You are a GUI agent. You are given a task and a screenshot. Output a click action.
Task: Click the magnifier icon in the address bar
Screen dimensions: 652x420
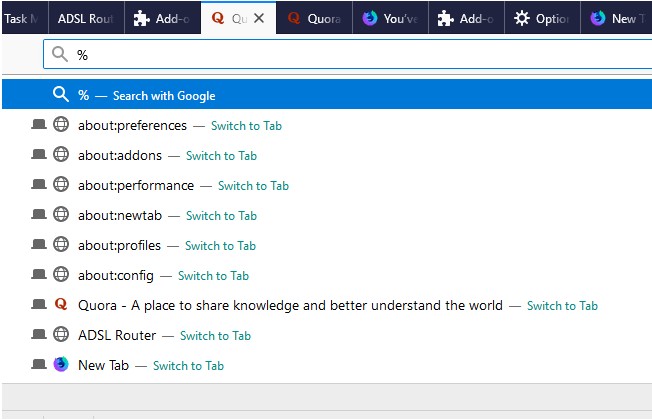click(60, 55)
